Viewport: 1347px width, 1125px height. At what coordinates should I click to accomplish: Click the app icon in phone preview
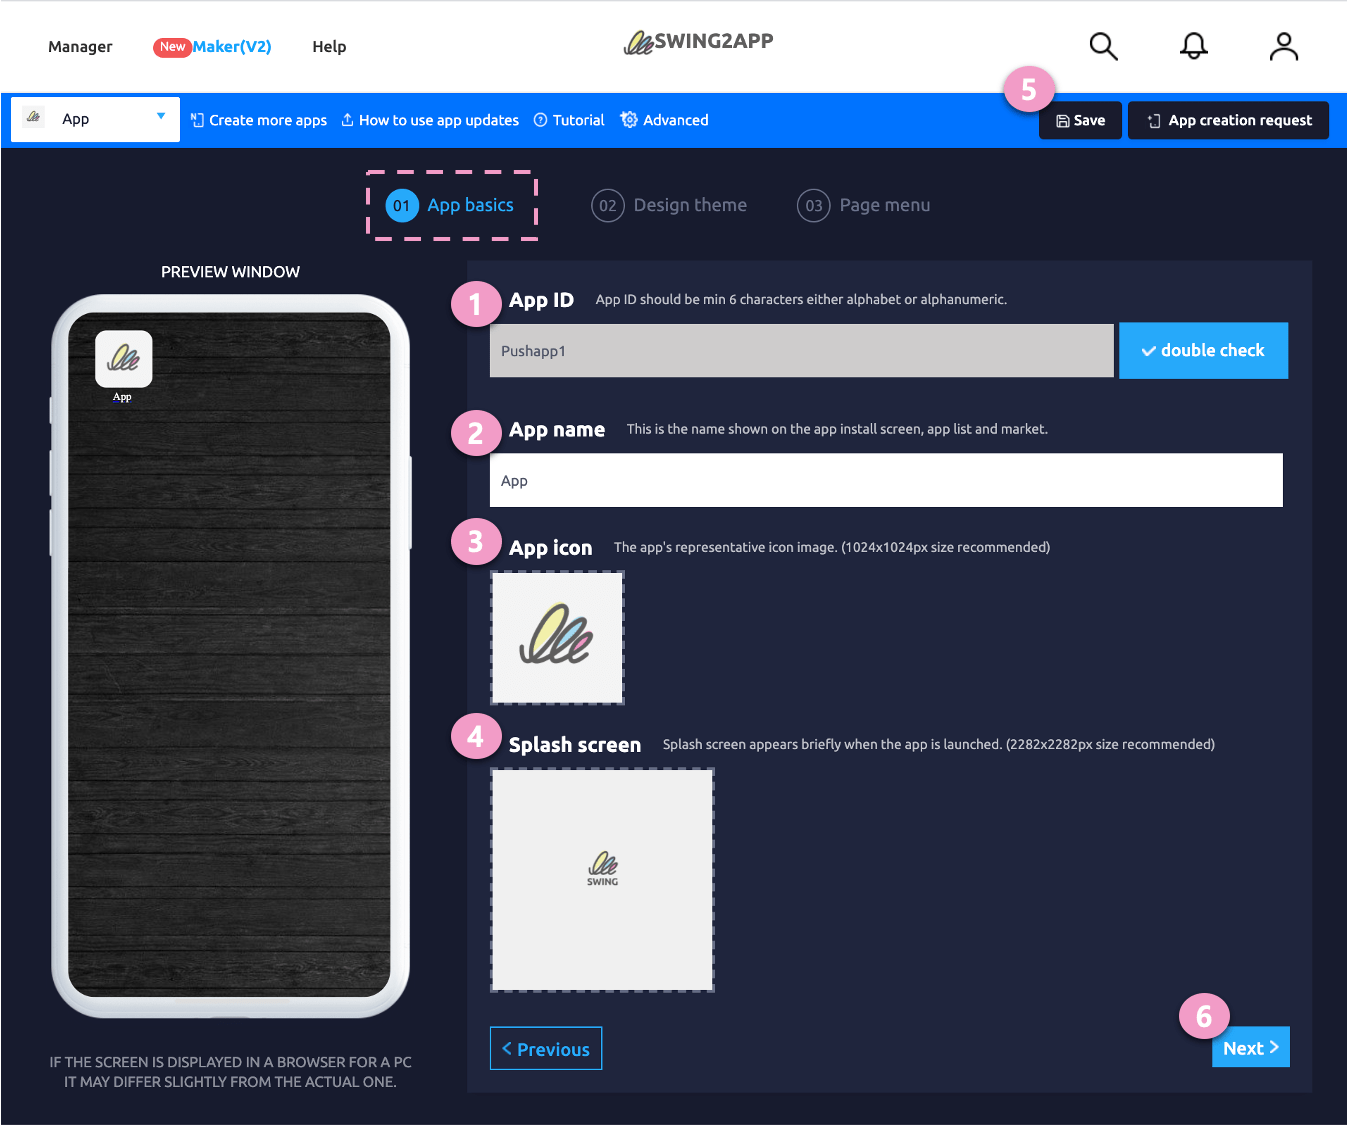tap(123, 359)
